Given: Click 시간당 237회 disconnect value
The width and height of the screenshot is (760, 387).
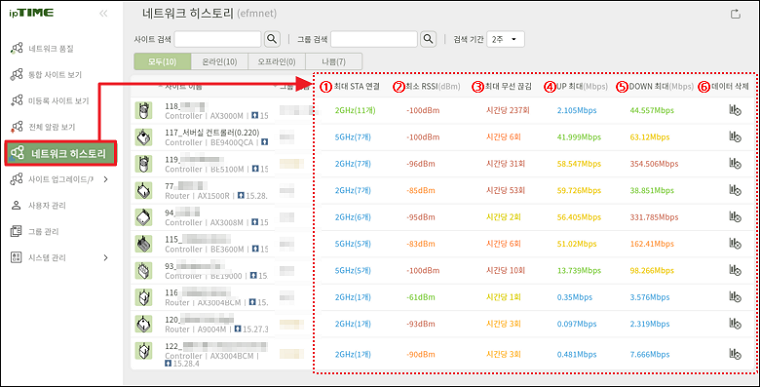Looking at the screenshot, I should 507,111.
